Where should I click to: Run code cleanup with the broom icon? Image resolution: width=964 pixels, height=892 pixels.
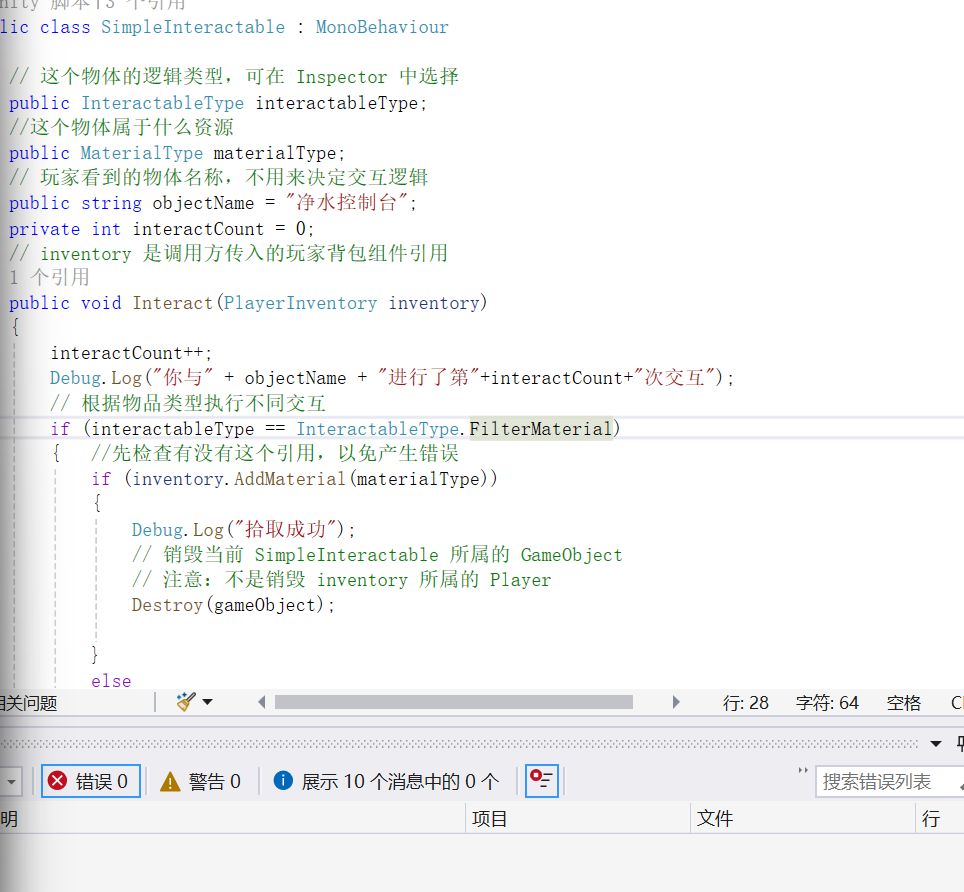point(186,701)
